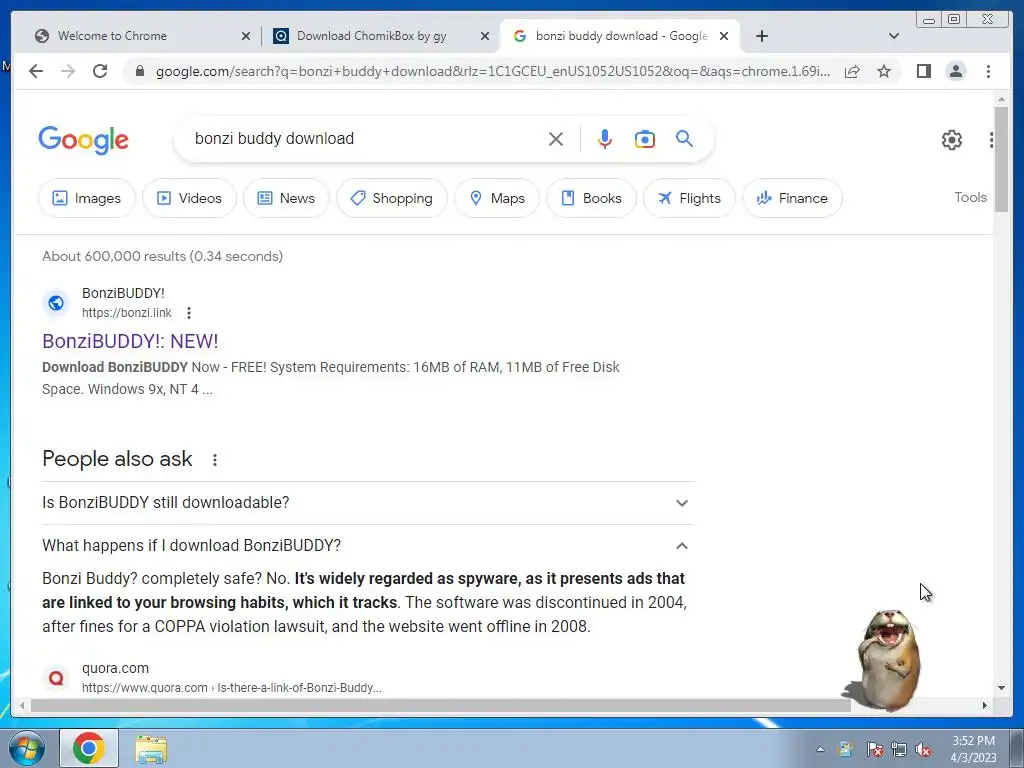Open a new Chrome tab
Viewport: 1024px width, 768px height.
point(761,36)
